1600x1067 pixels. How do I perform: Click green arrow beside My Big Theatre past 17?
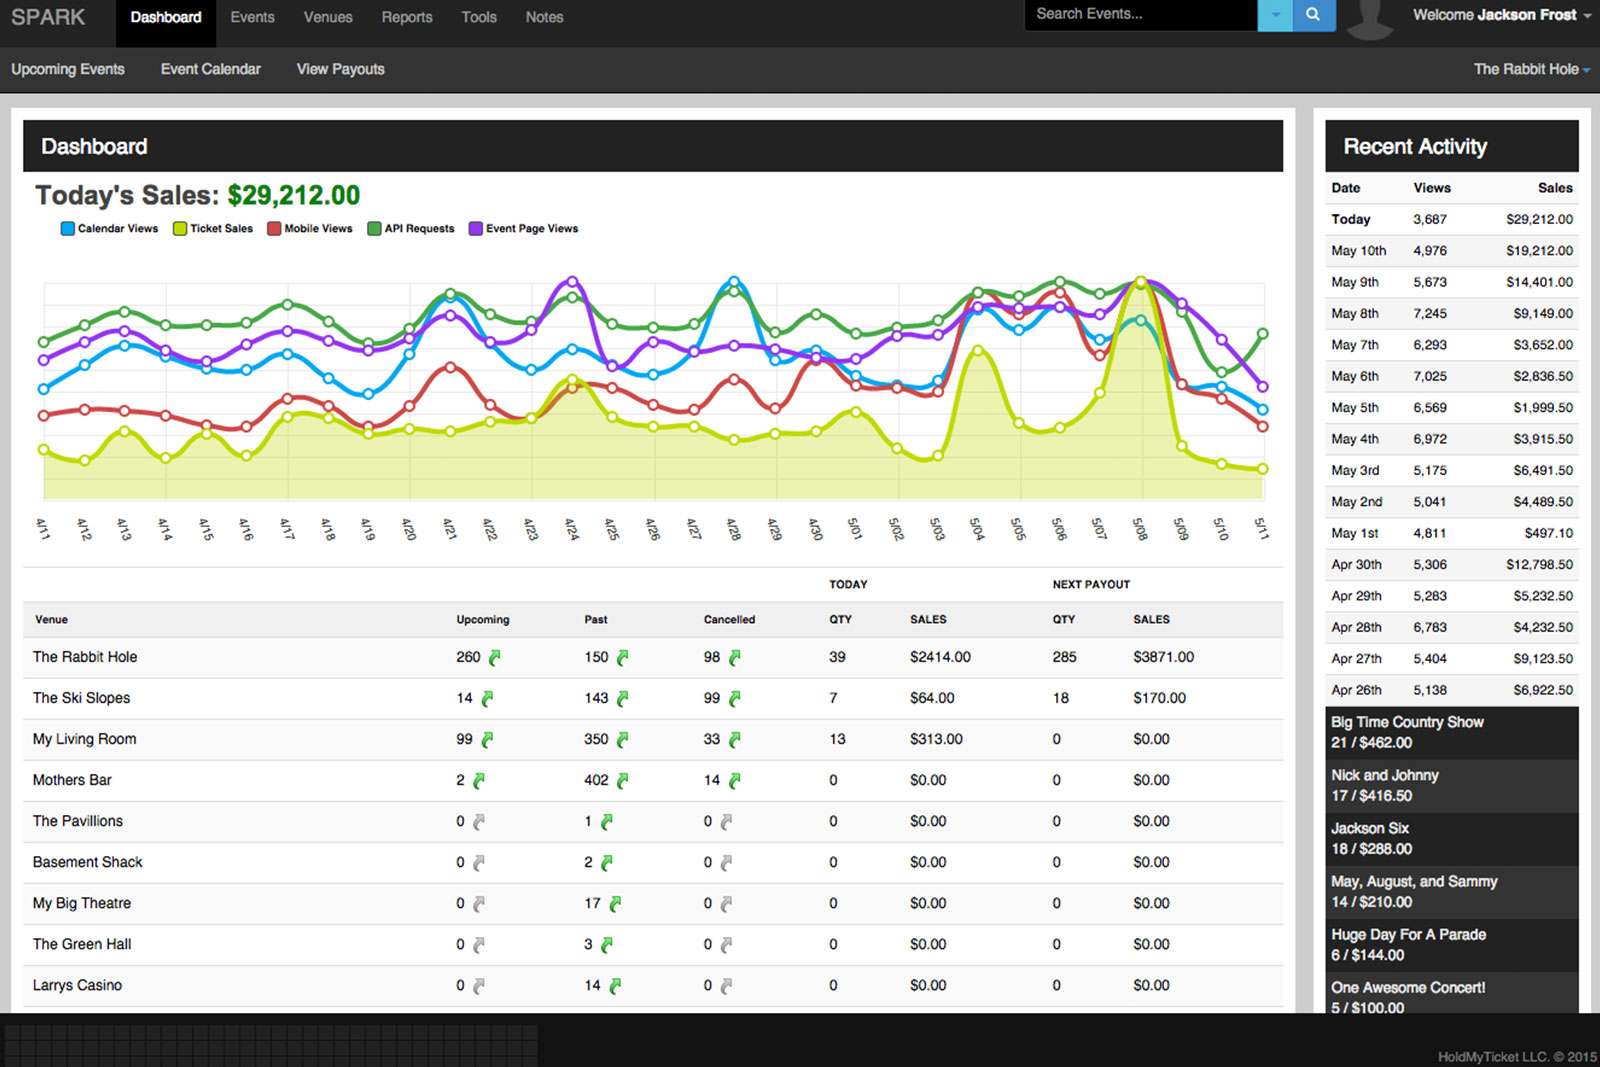[x=614, y=904]
